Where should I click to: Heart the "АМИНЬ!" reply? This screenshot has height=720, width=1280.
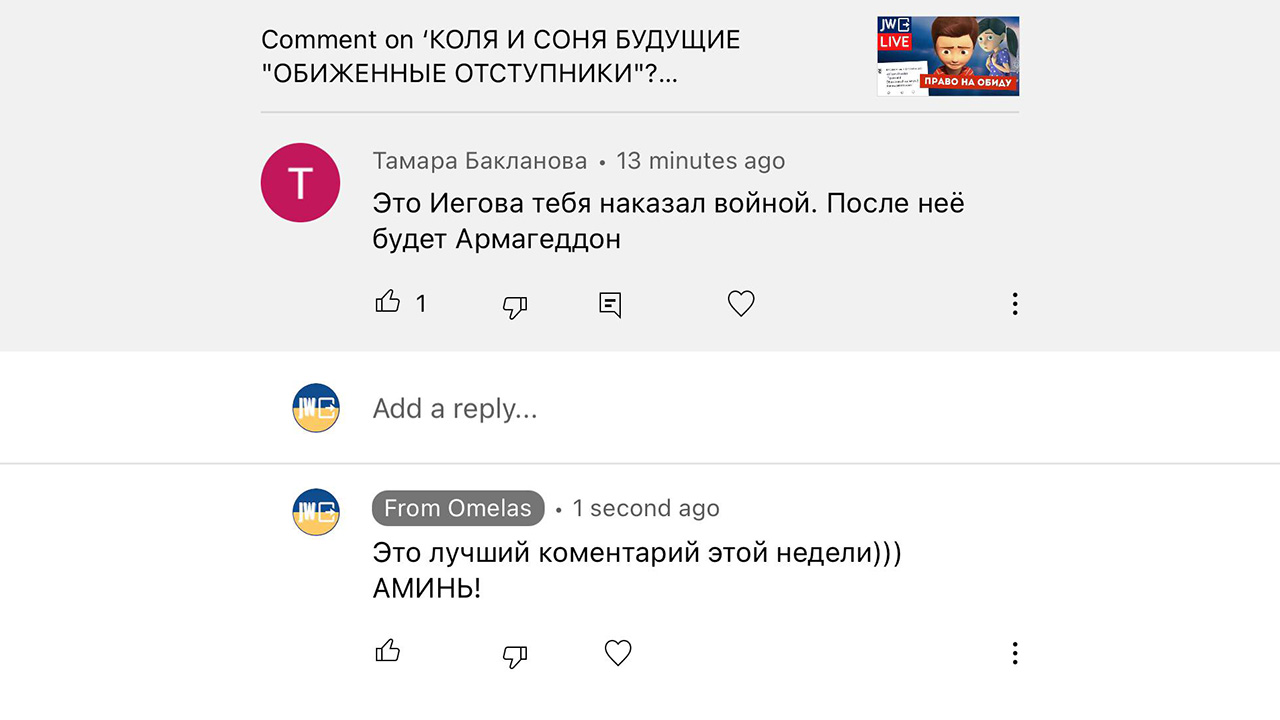618,653
